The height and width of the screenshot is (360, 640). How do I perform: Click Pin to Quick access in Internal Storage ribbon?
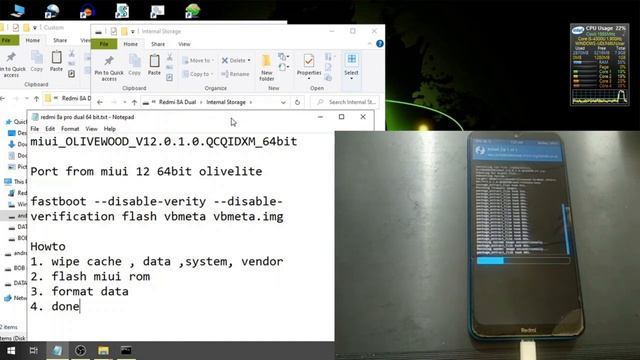109,67
